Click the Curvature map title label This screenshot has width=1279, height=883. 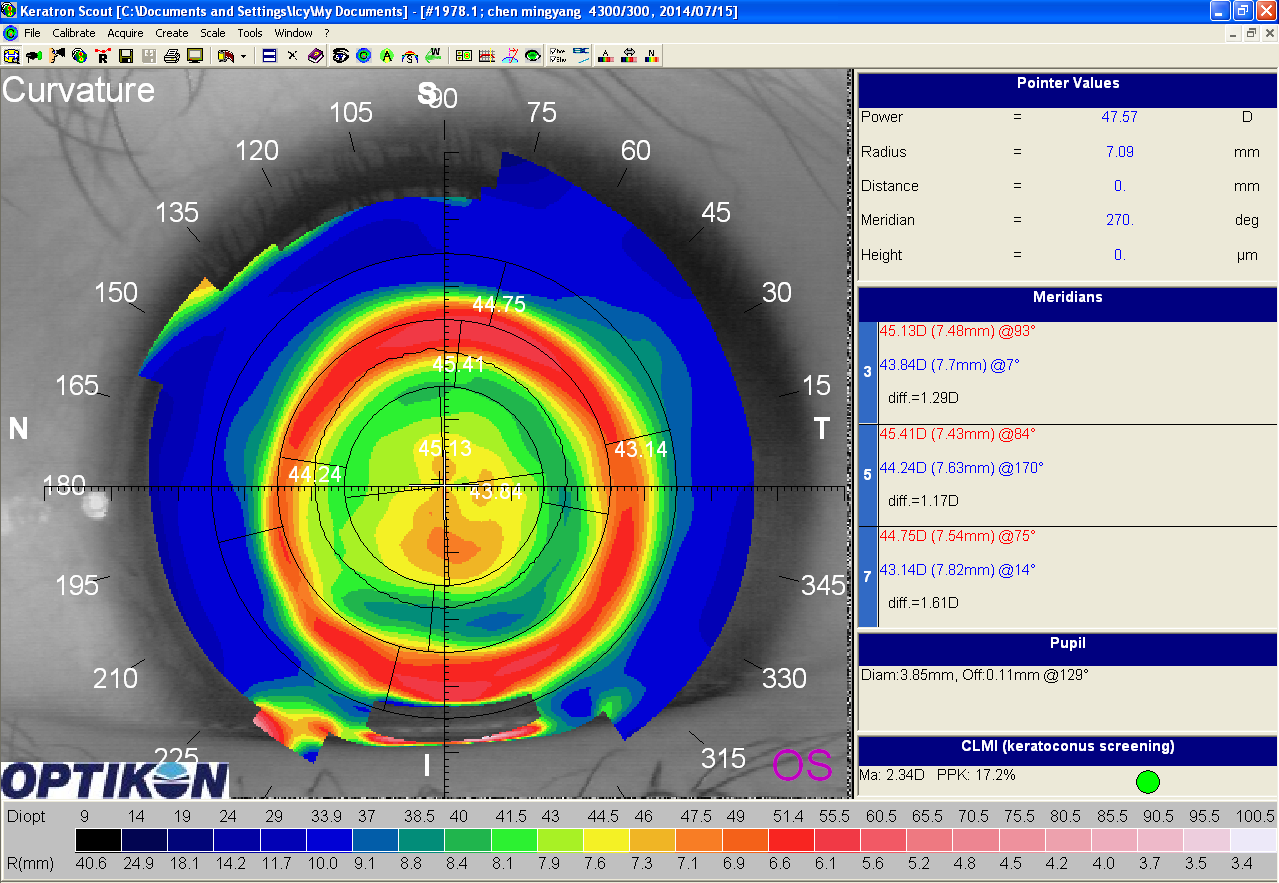pos(79,90)
